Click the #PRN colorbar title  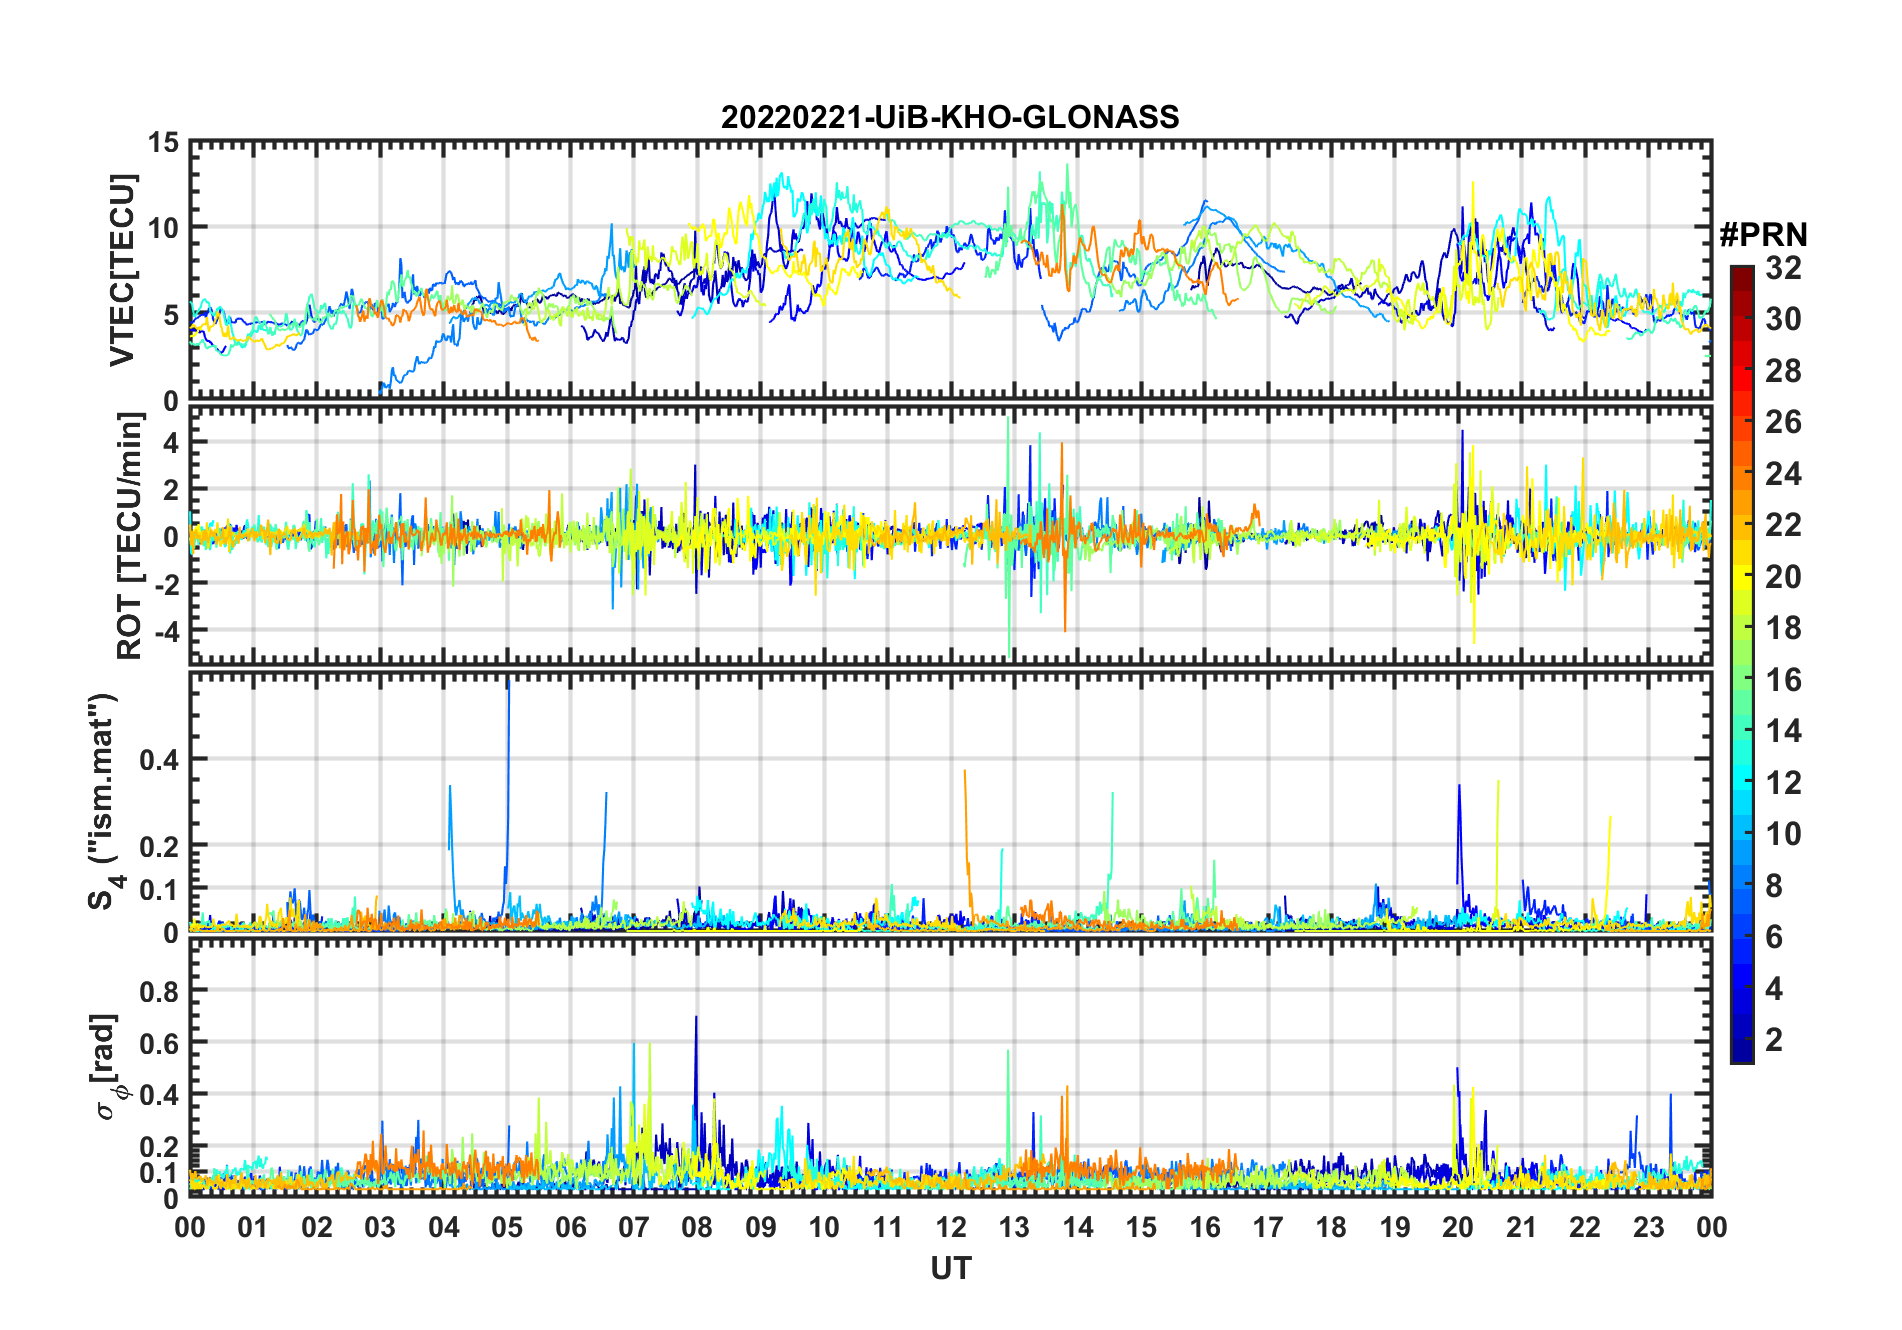[x=1763, y=235]
